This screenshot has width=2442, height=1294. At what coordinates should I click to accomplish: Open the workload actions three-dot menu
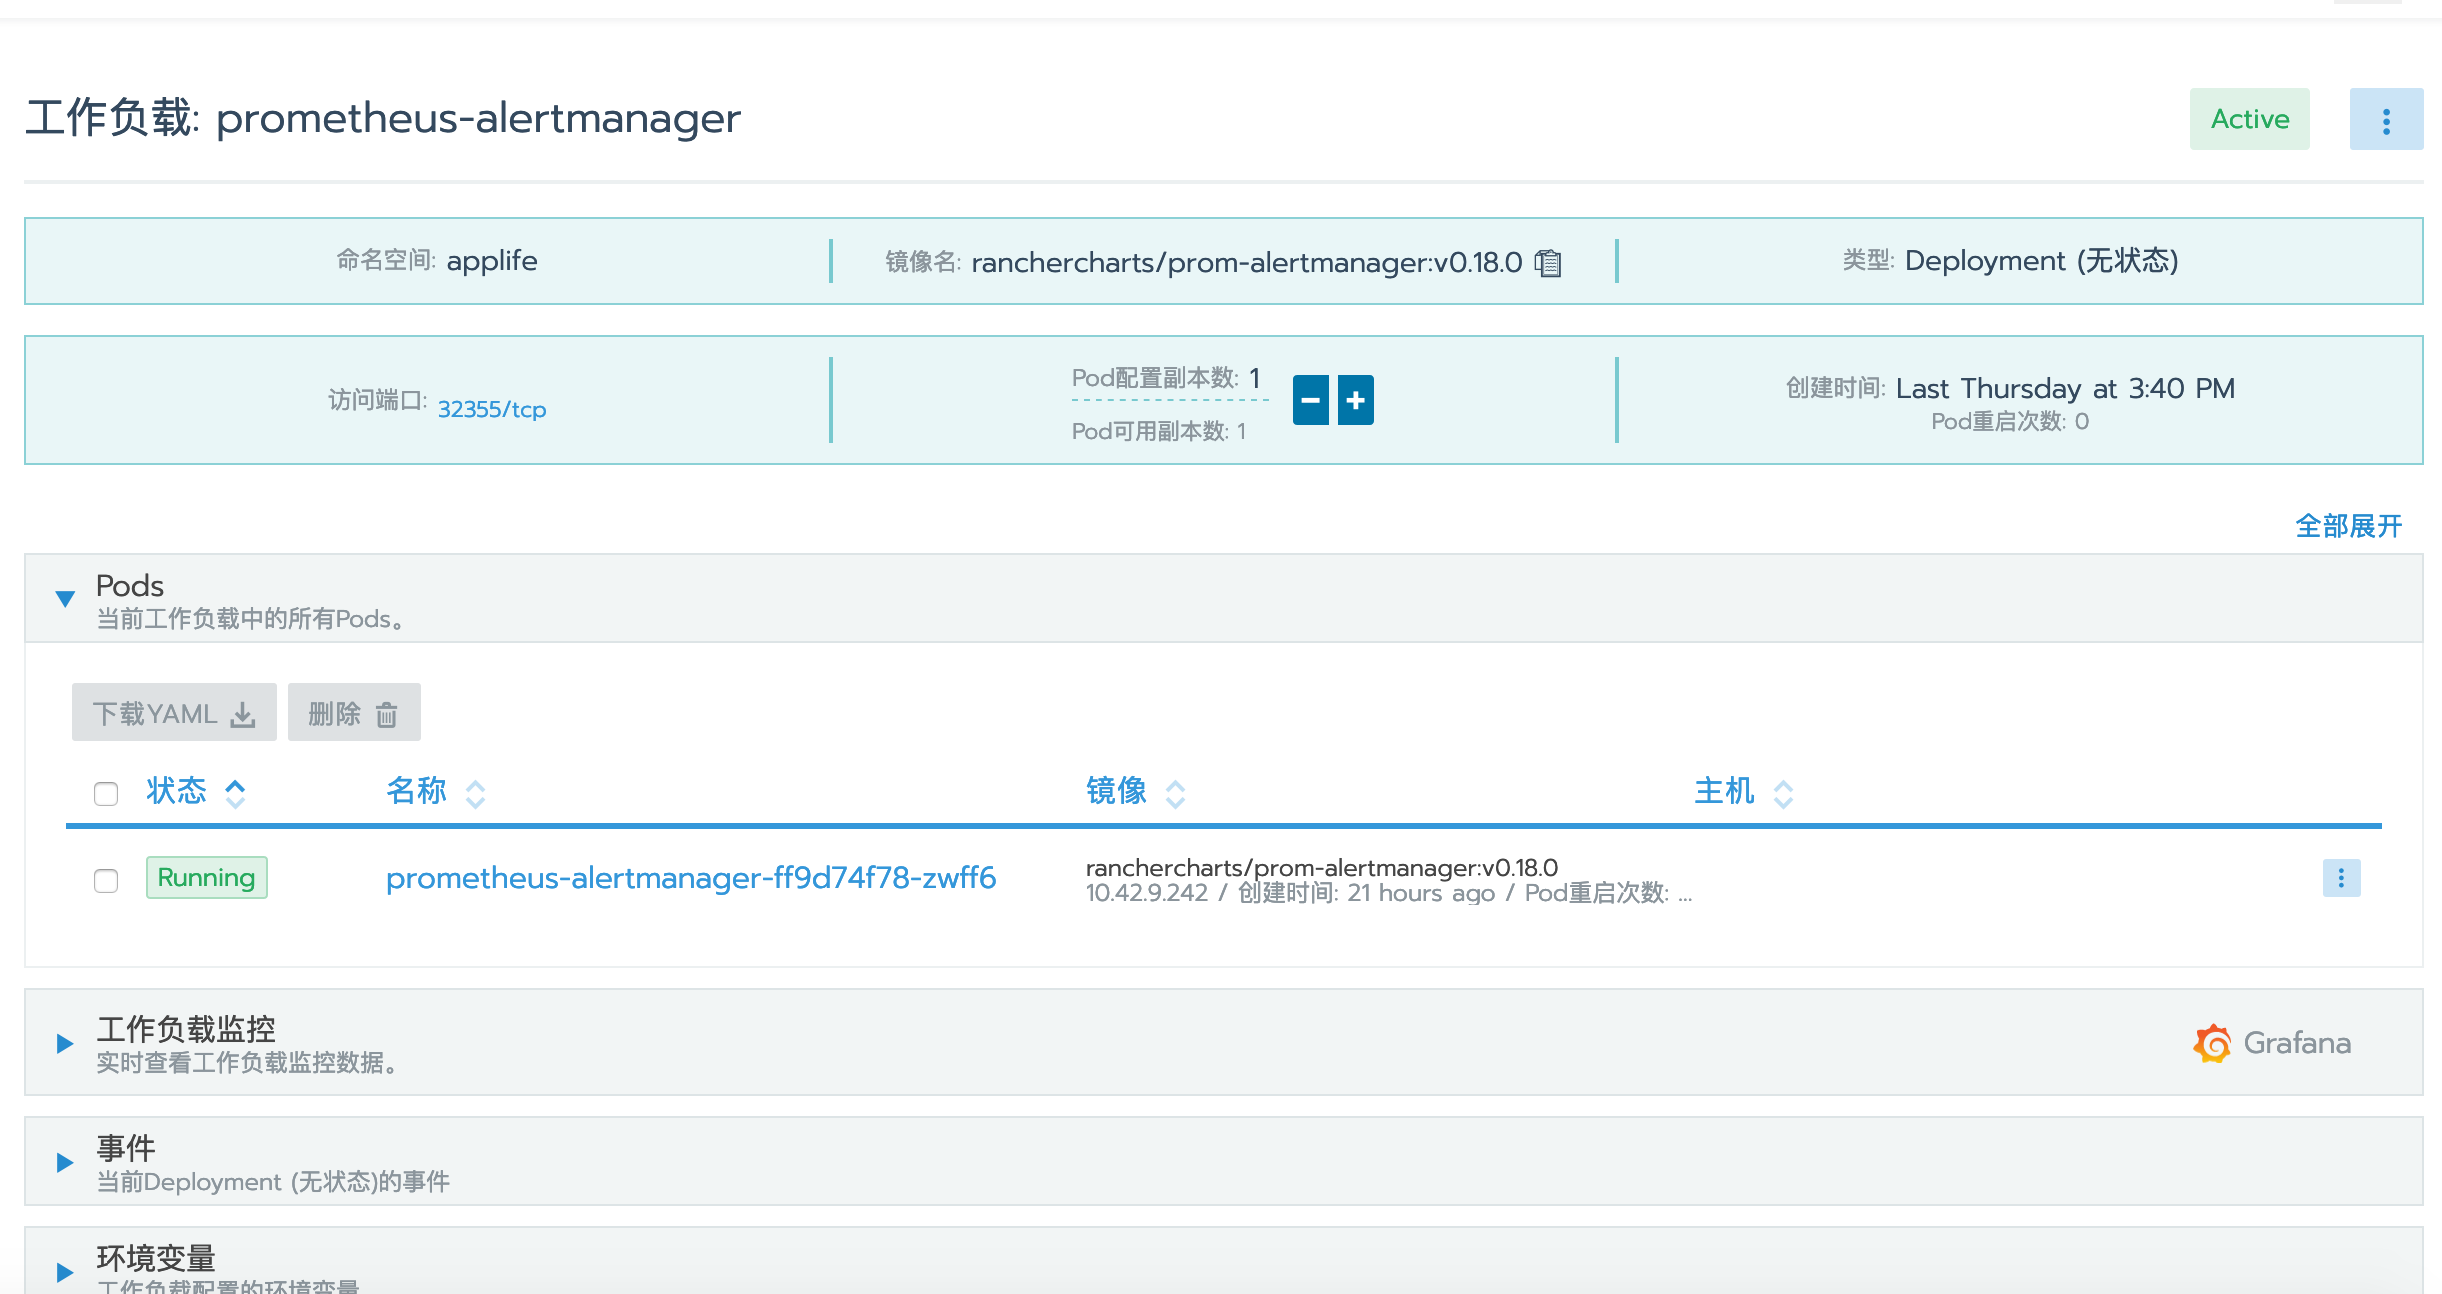coord(2387,119)
